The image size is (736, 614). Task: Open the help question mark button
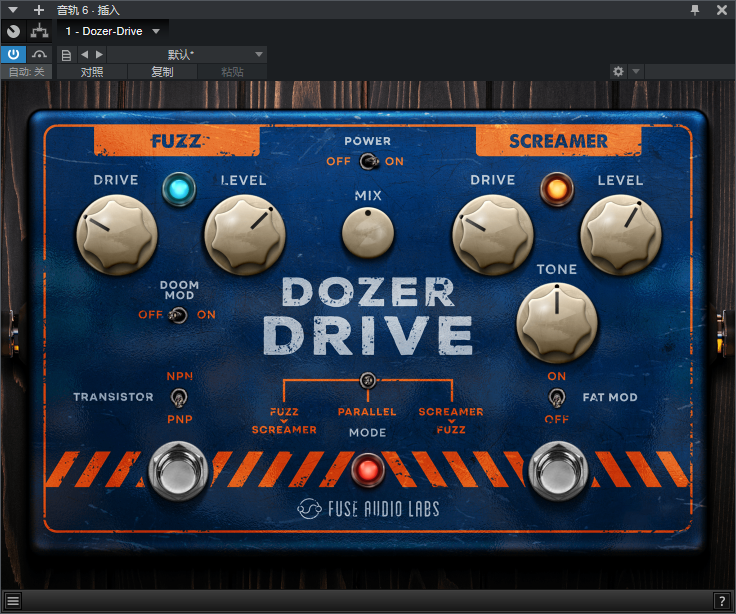point(721,600)
